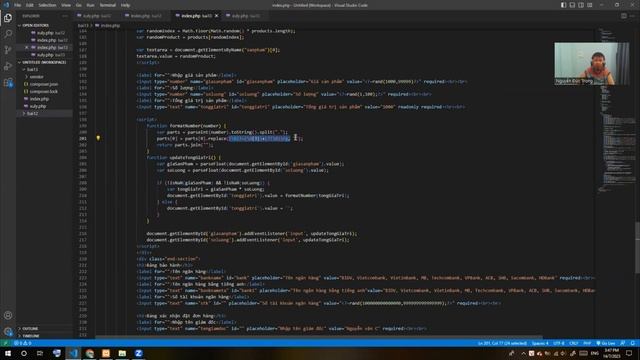The height and width of the screenshot is (360, 640).
Task: Open the Search view in activity bar
Action: [x=8, y=34]
